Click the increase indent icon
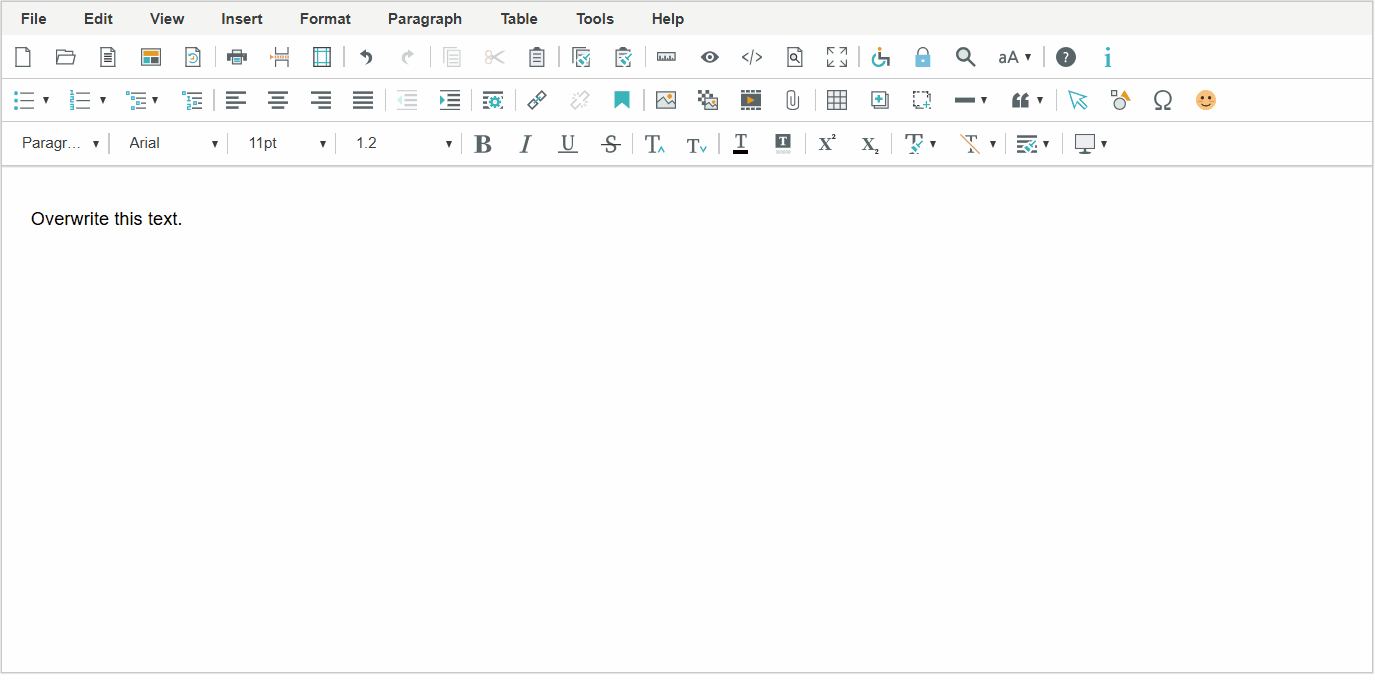Viewport: 1375px width, 680px height. coord(450,100)
